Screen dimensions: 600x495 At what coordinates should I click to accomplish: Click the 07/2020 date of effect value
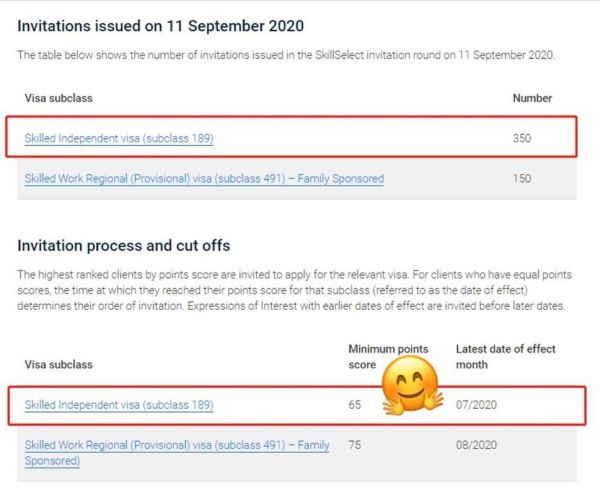click(476, 405)
